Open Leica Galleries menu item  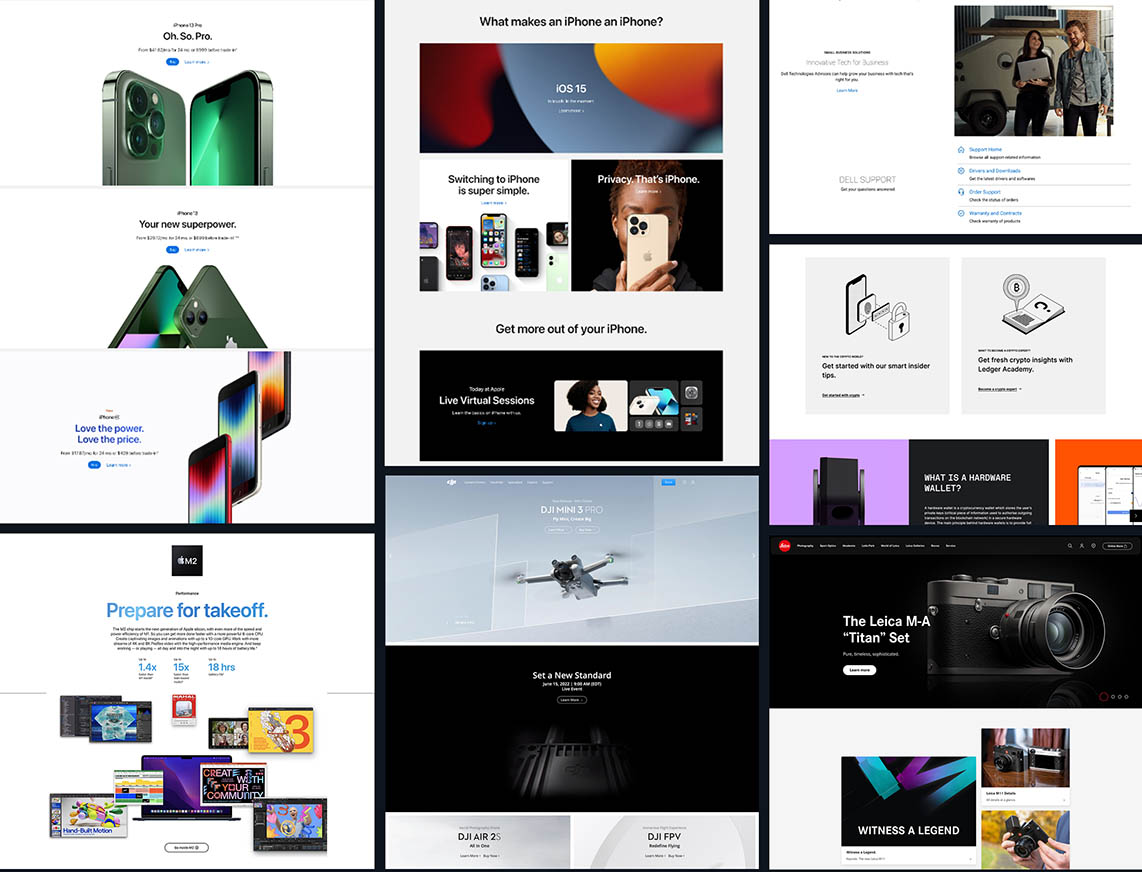coord(915,546)
